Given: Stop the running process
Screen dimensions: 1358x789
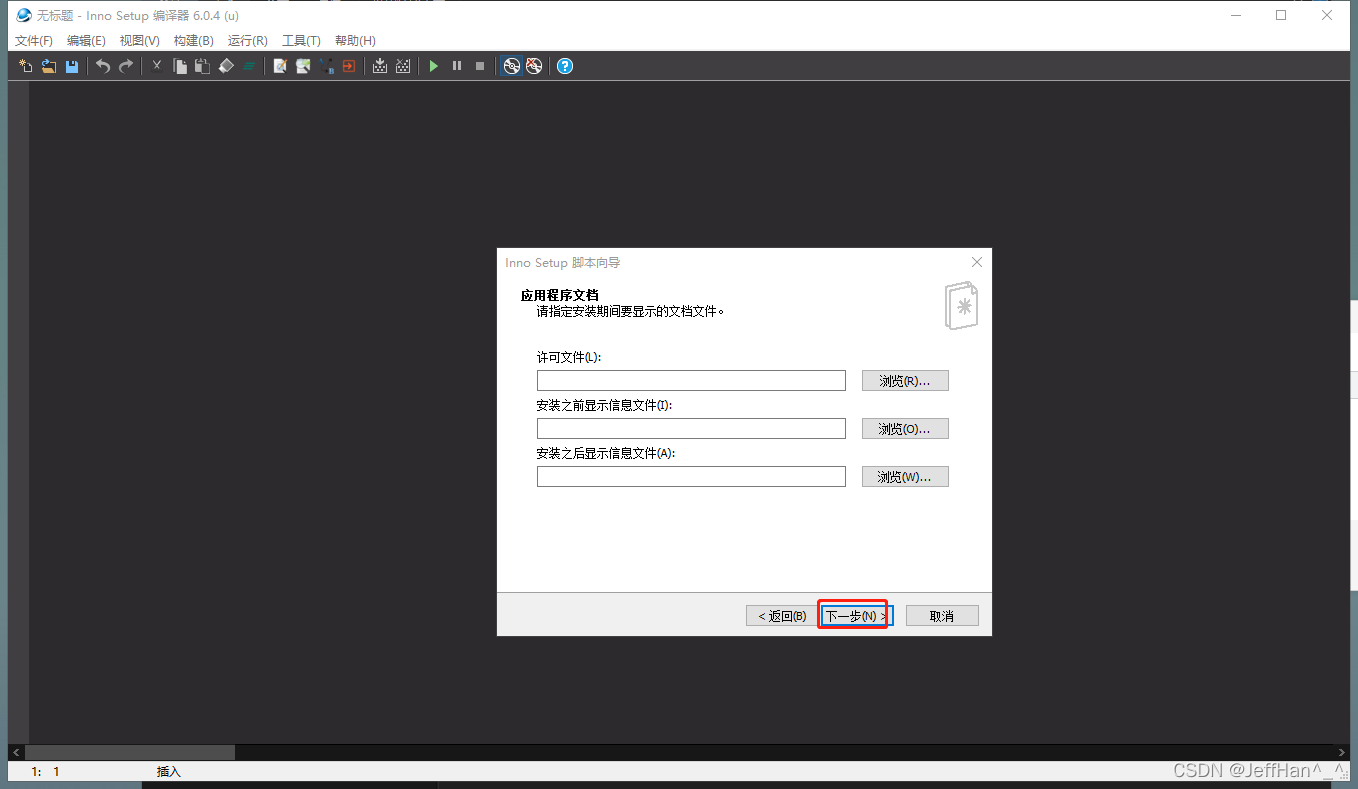Looking at the screenshot, I should point(479,66).
